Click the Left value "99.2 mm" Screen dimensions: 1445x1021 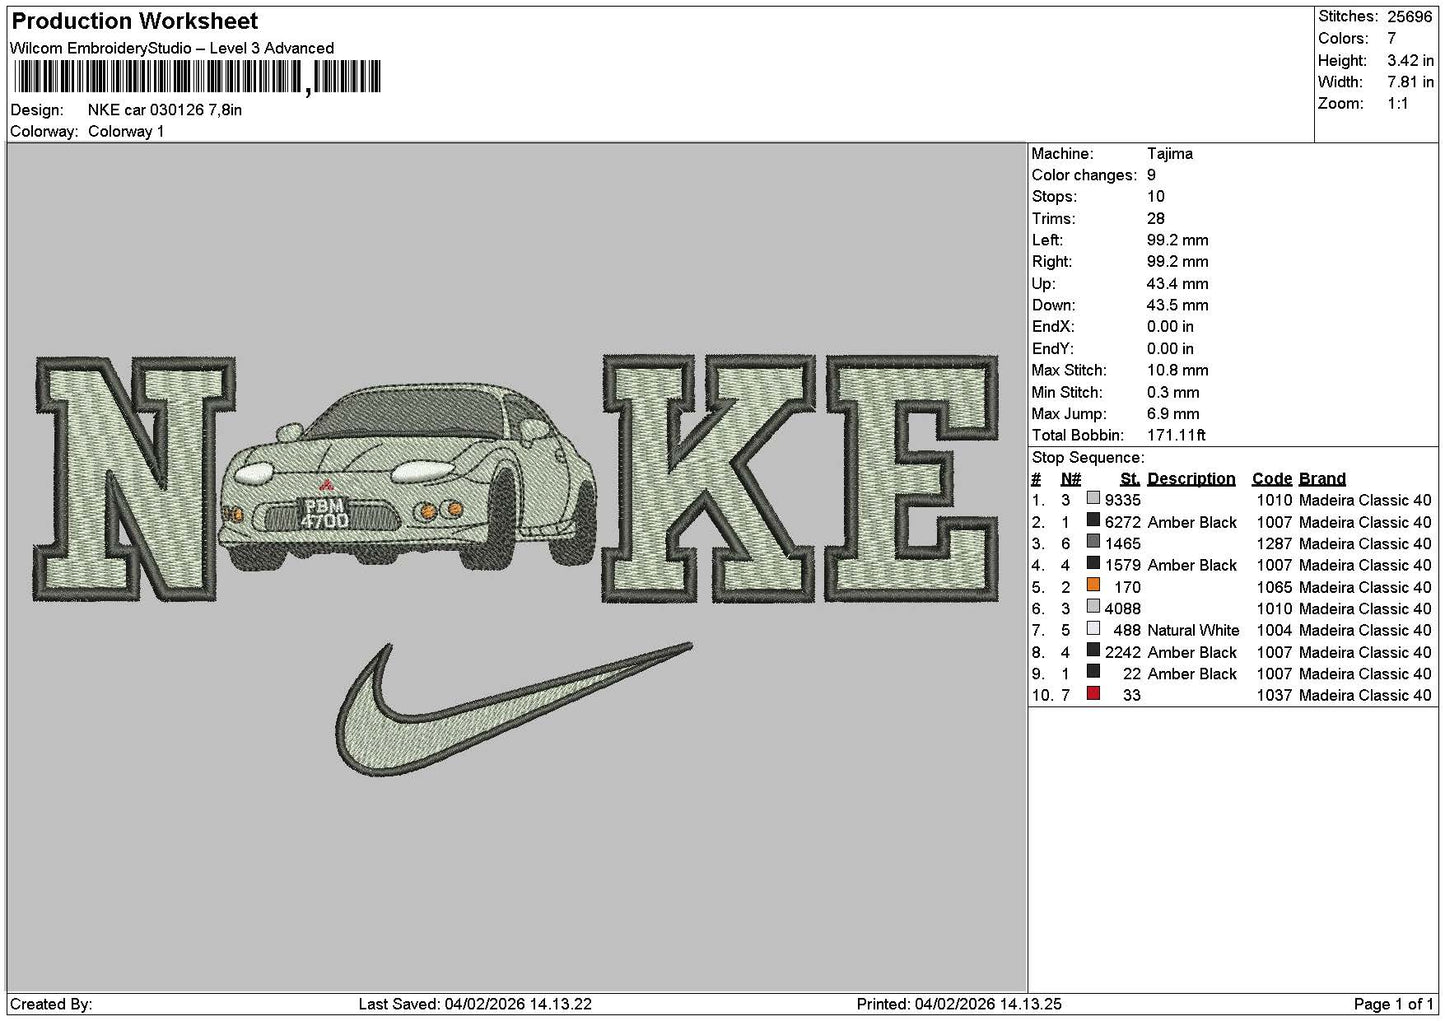[1178, 240]
